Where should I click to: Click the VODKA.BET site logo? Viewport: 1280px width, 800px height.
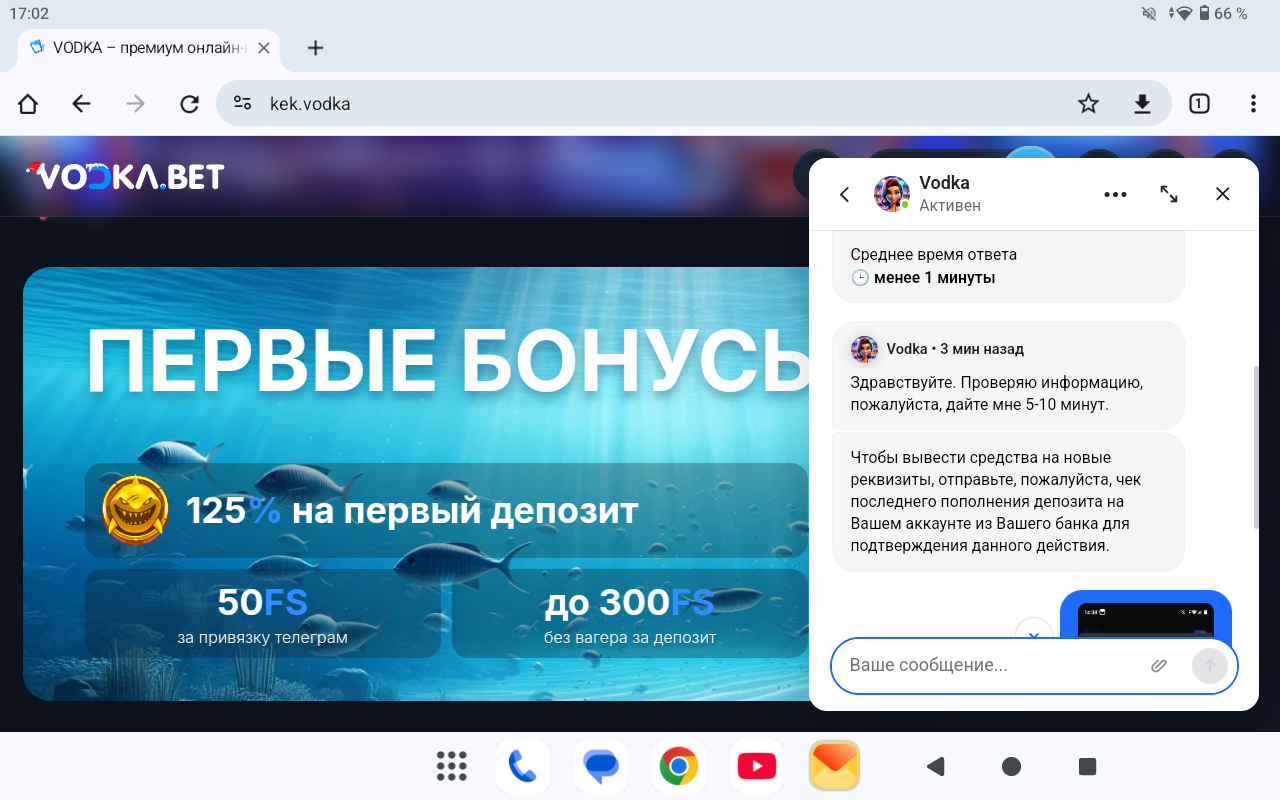click(125, 177)
